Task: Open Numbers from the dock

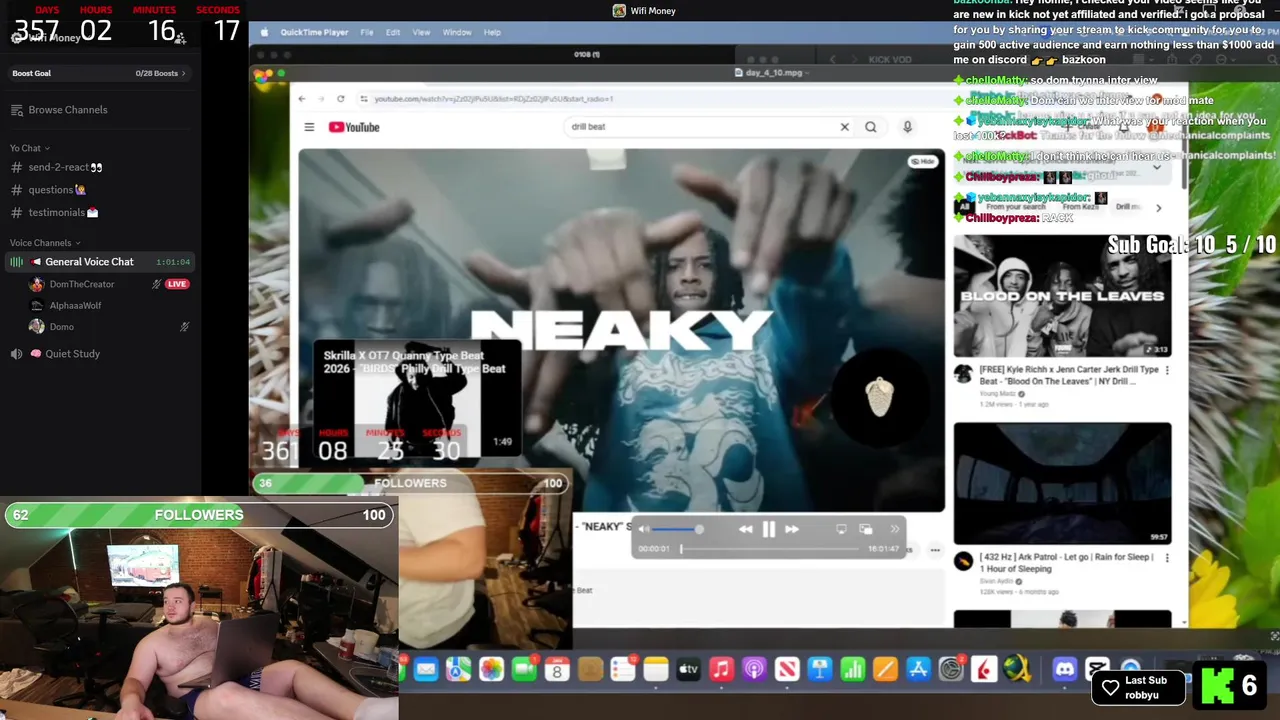Action: [852, 669]
